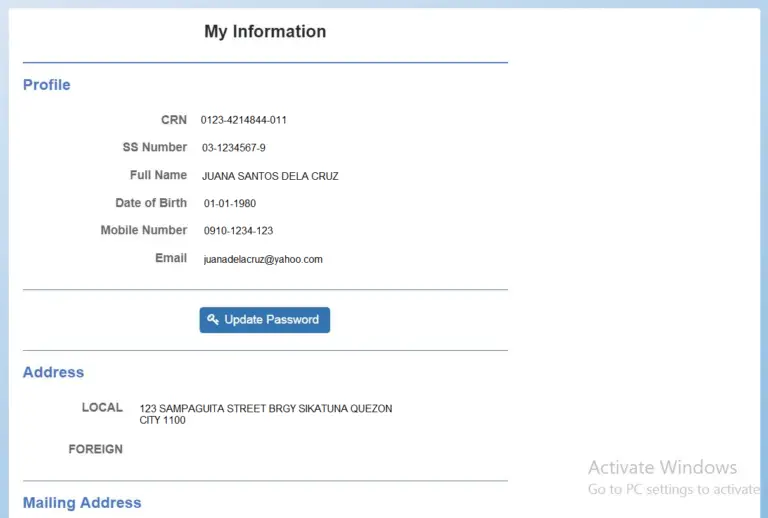Click the SS Number label
The width and height of the screenshot is (768, 518).
coord(155,147)
